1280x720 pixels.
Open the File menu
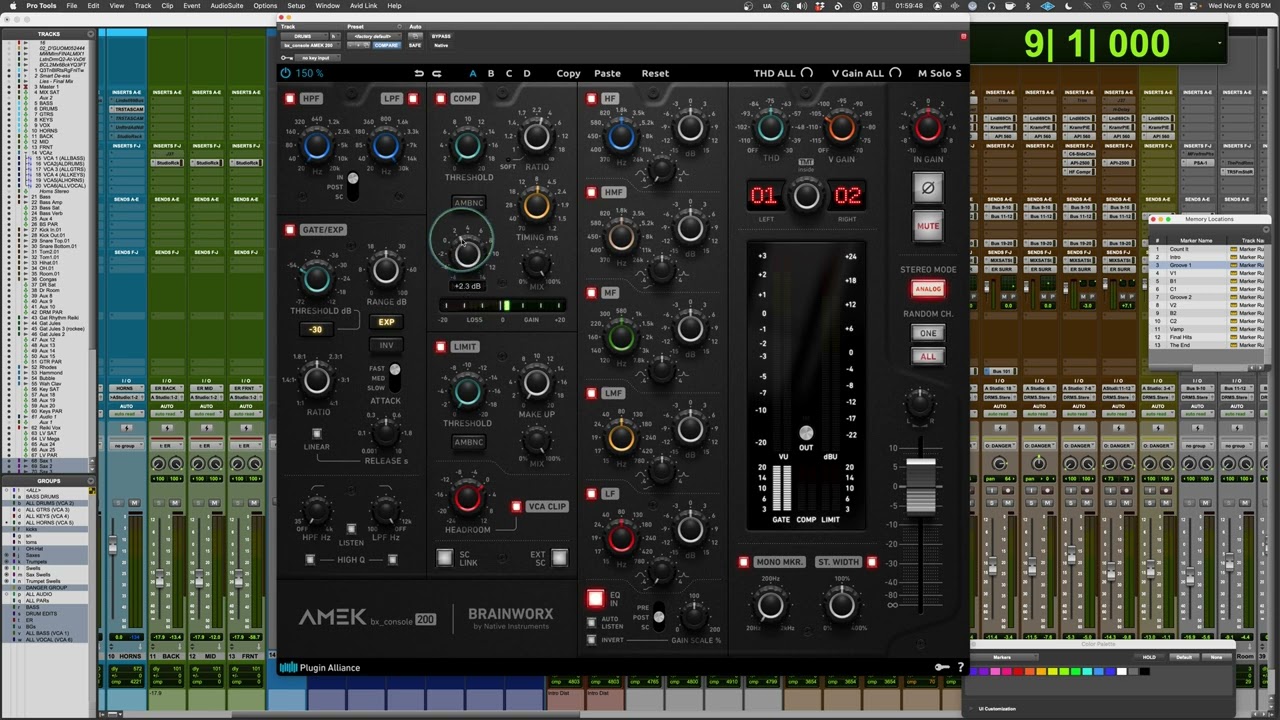[x=72, y=6]
